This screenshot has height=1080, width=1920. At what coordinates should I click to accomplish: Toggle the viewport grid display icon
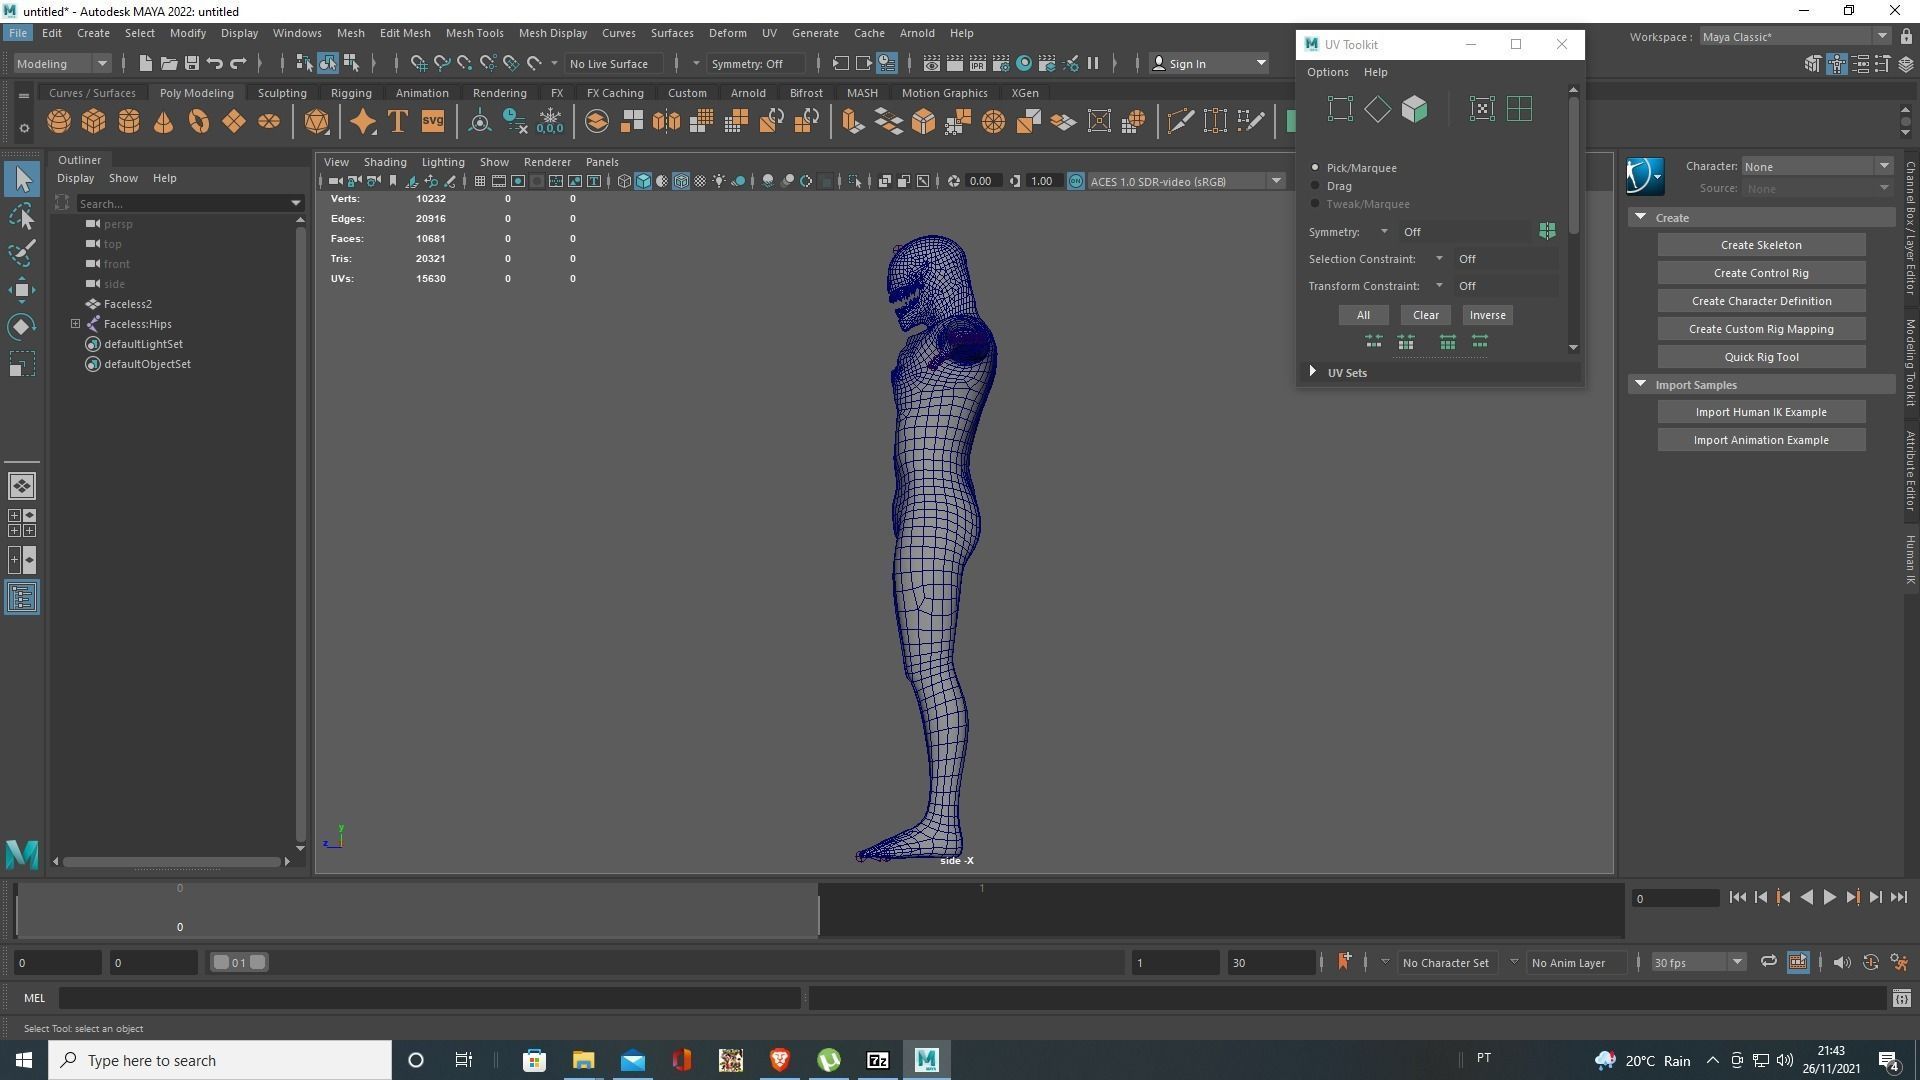[x=480, y=181]
